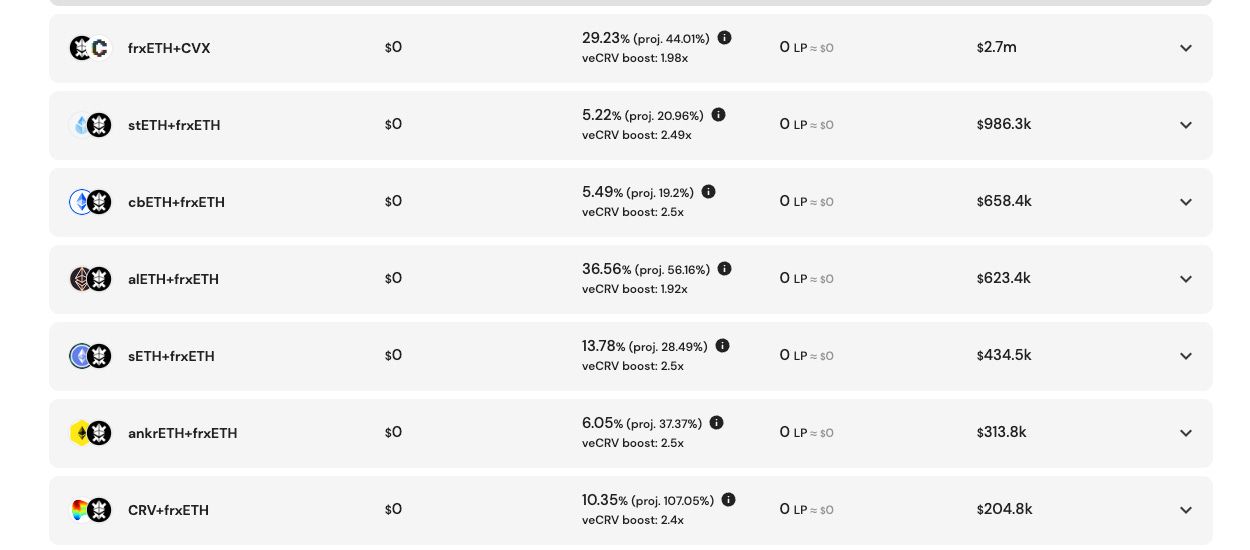Click the info icon beside frxETH+CVX APR
This screenshot has height=550, width=1250.
725,38
